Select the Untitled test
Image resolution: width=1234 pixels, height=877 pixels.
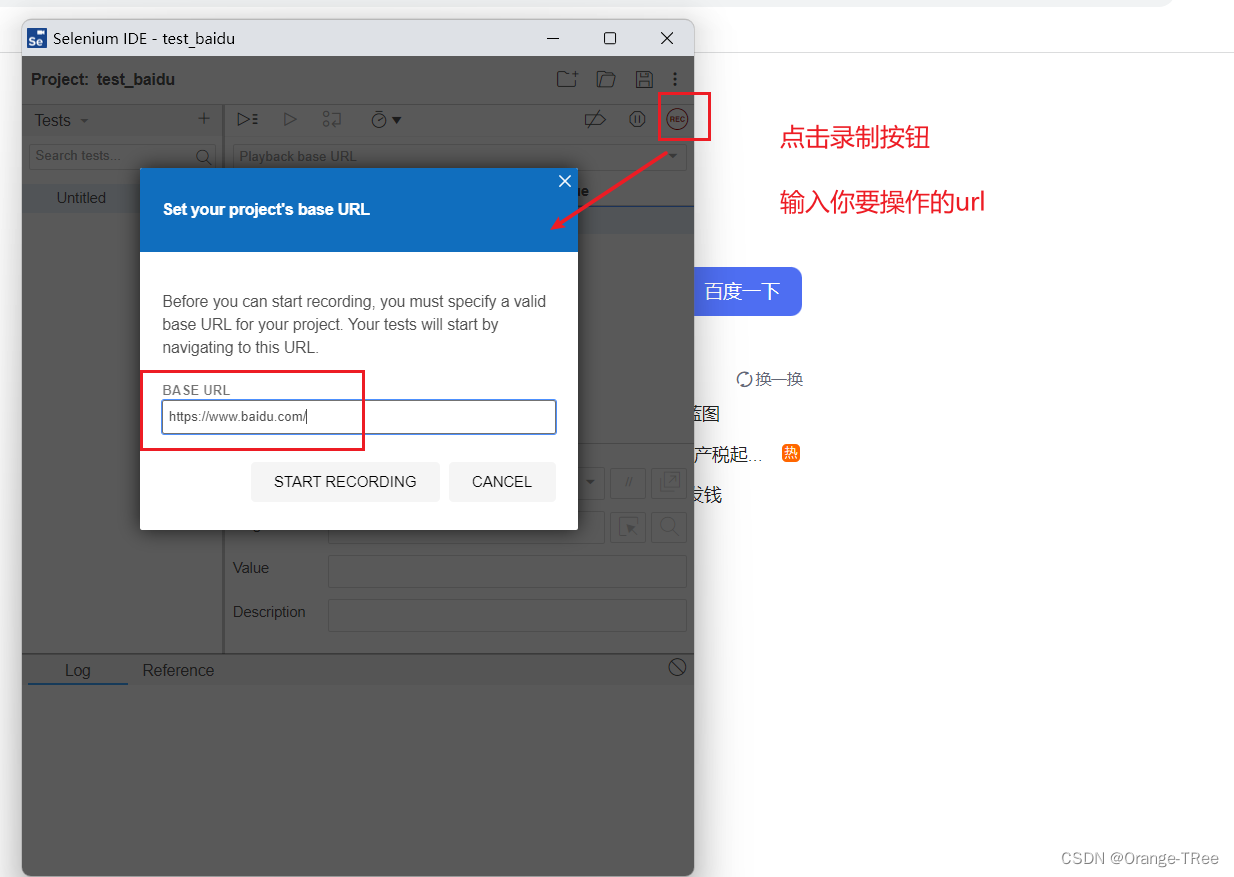[81, 198]
